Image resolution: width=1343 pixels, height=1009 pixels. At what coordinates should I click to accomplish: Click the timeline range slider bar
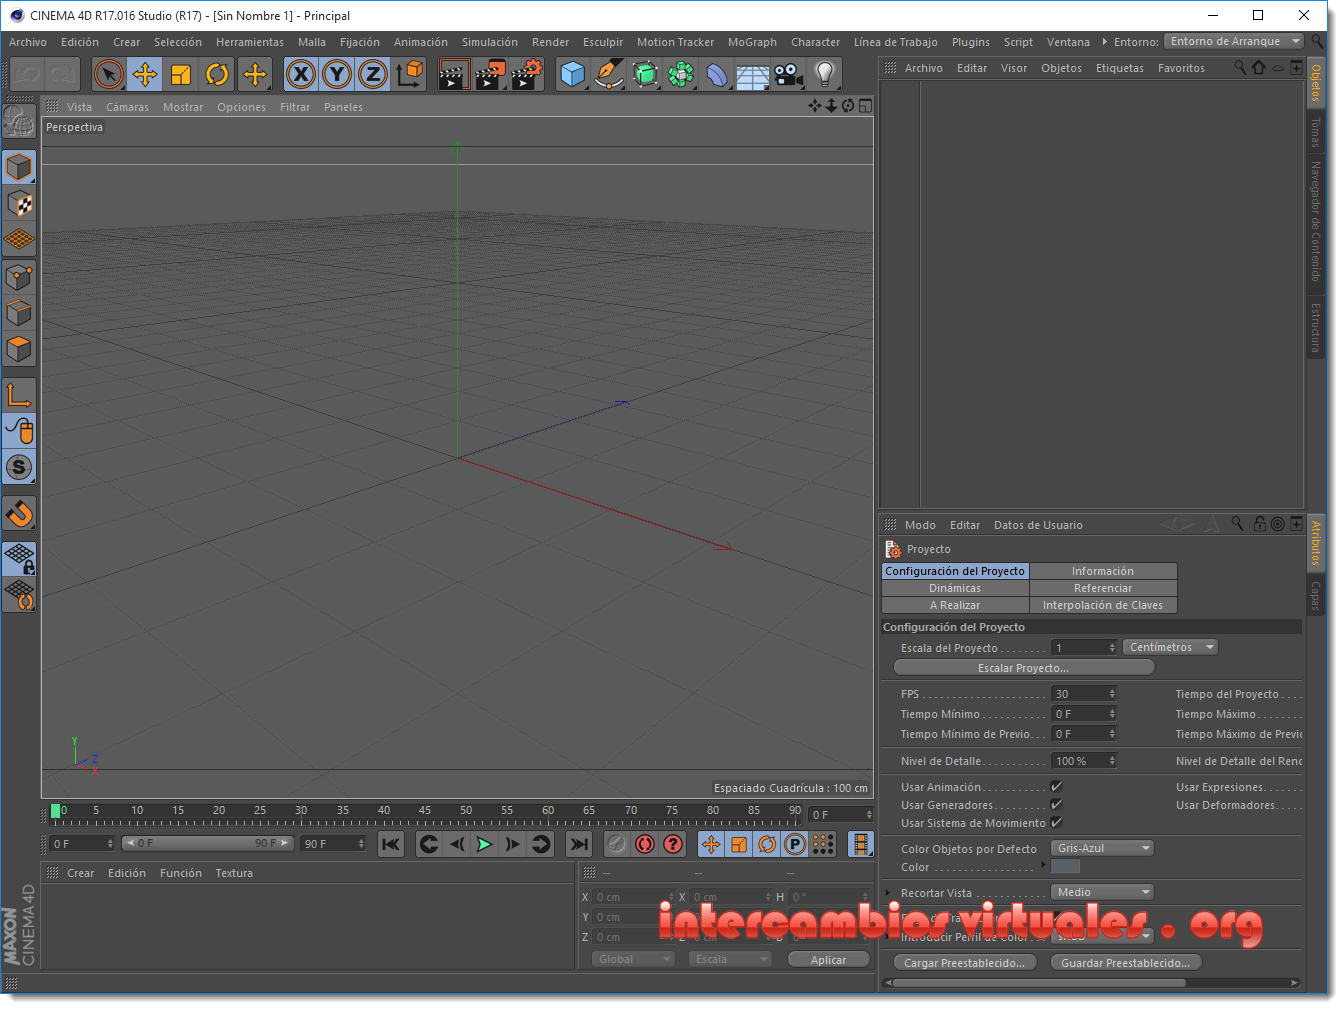tap(208, 844)
